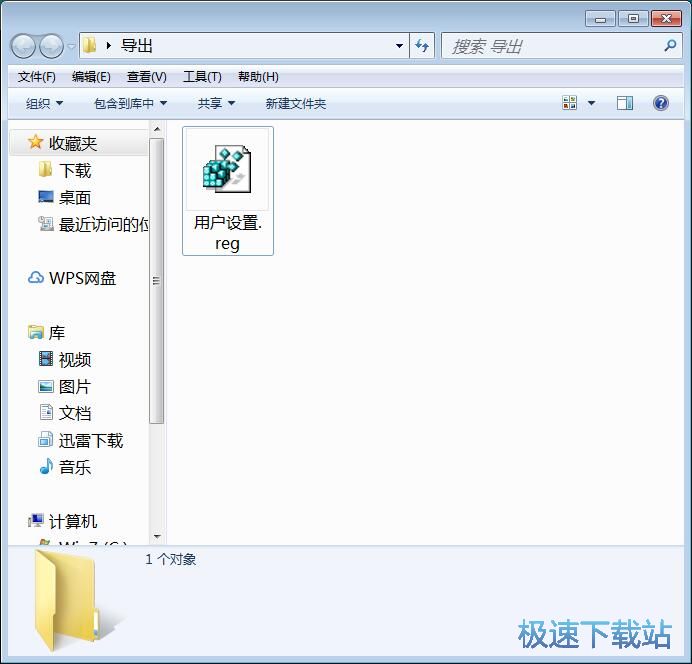This screenshot has height=664, width=692.
Task: Click the 新建文件夹 button
Action: [x=296, y=104]
